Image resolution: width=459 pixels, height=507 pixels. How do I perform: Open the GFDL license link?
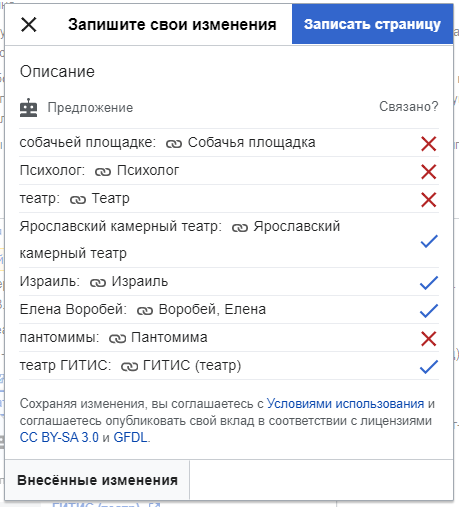(130, 437)
